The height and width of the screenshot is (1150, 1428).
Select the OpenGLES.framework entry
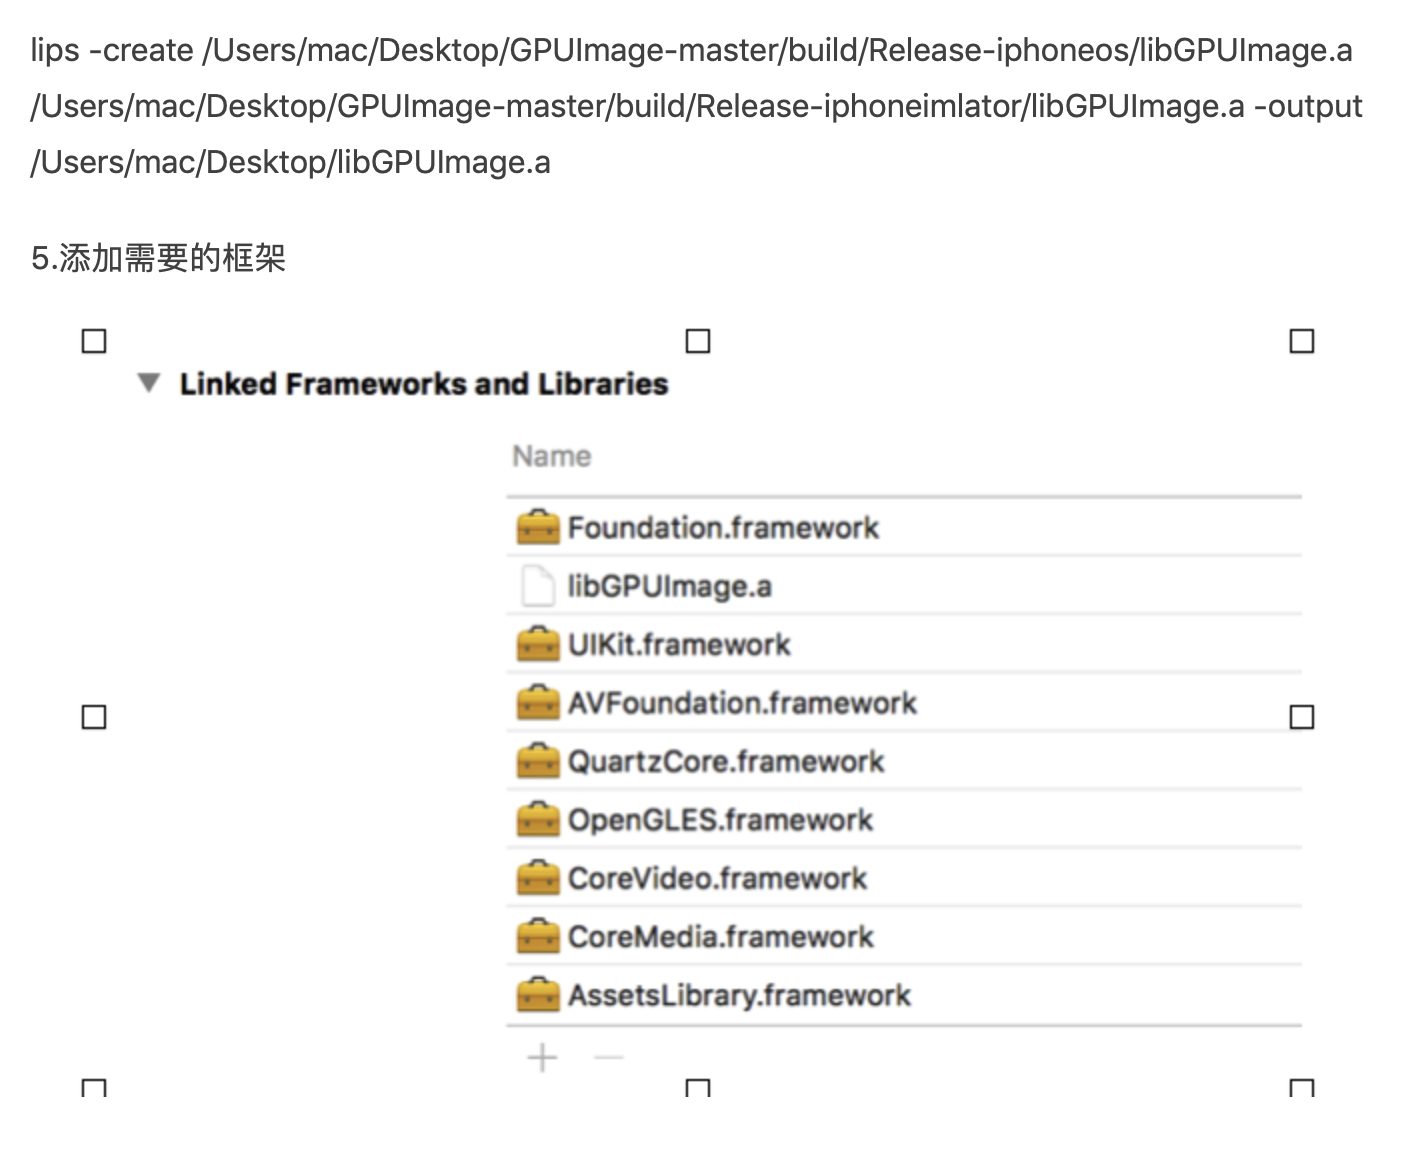pos(720,820)
